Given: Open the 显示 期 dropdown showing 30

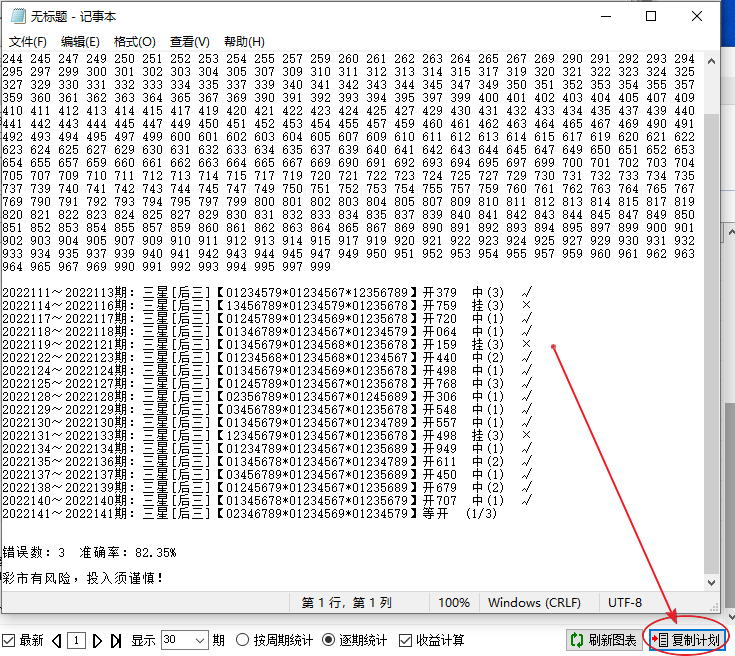Looking at the screenshot, I should (x=184, y=640).
